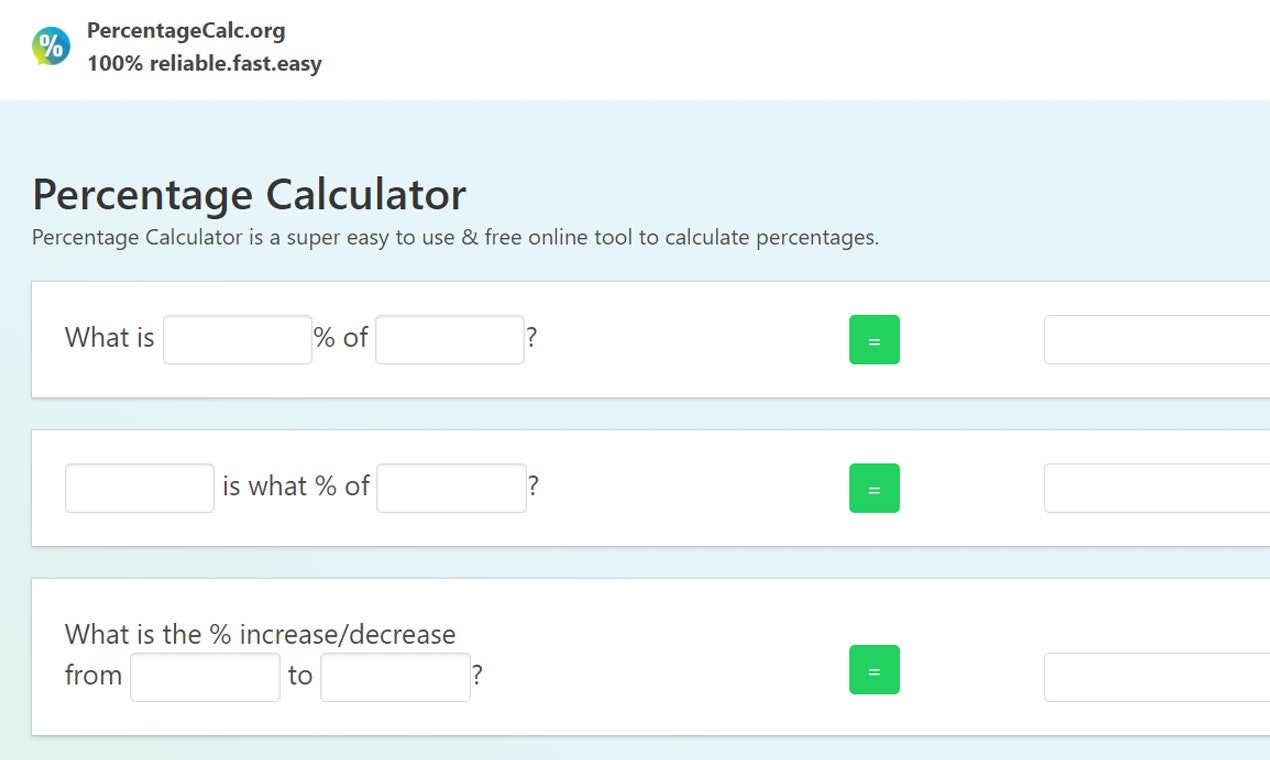This screenshot has height=760, width=1270.
Task: Compute the answer for the first percentage question
Action: click(x=874, y=339)
